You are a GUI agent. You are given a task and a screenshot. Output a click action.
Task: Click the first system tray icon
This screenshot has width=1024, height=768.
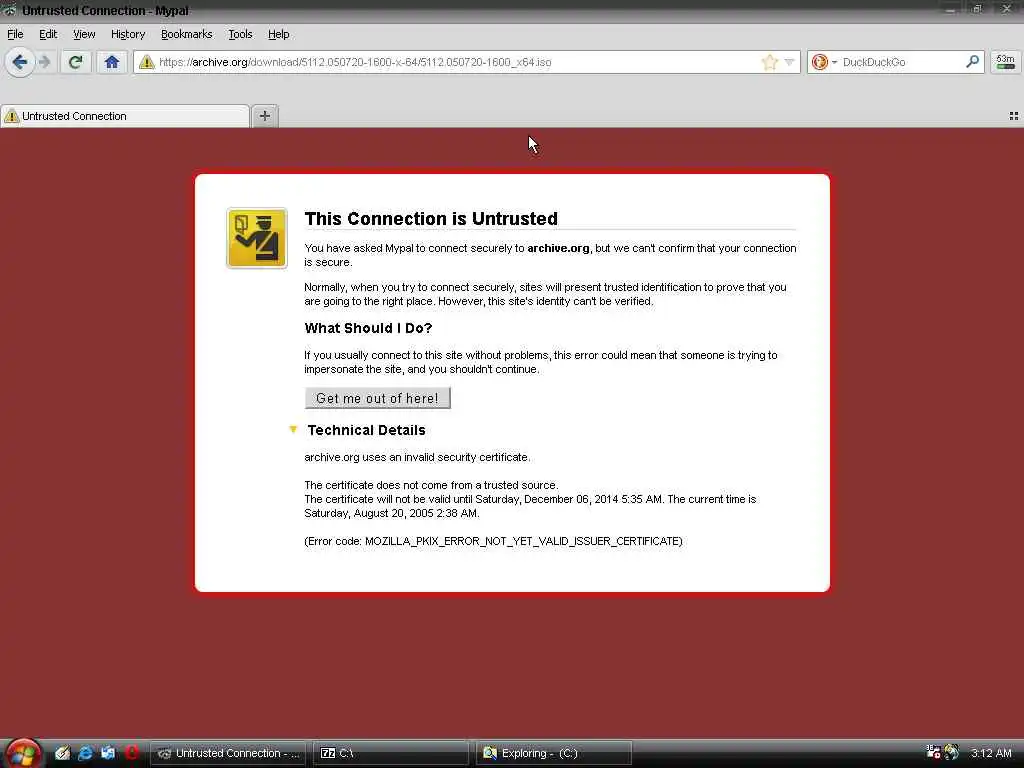click(x=933, y=752)
